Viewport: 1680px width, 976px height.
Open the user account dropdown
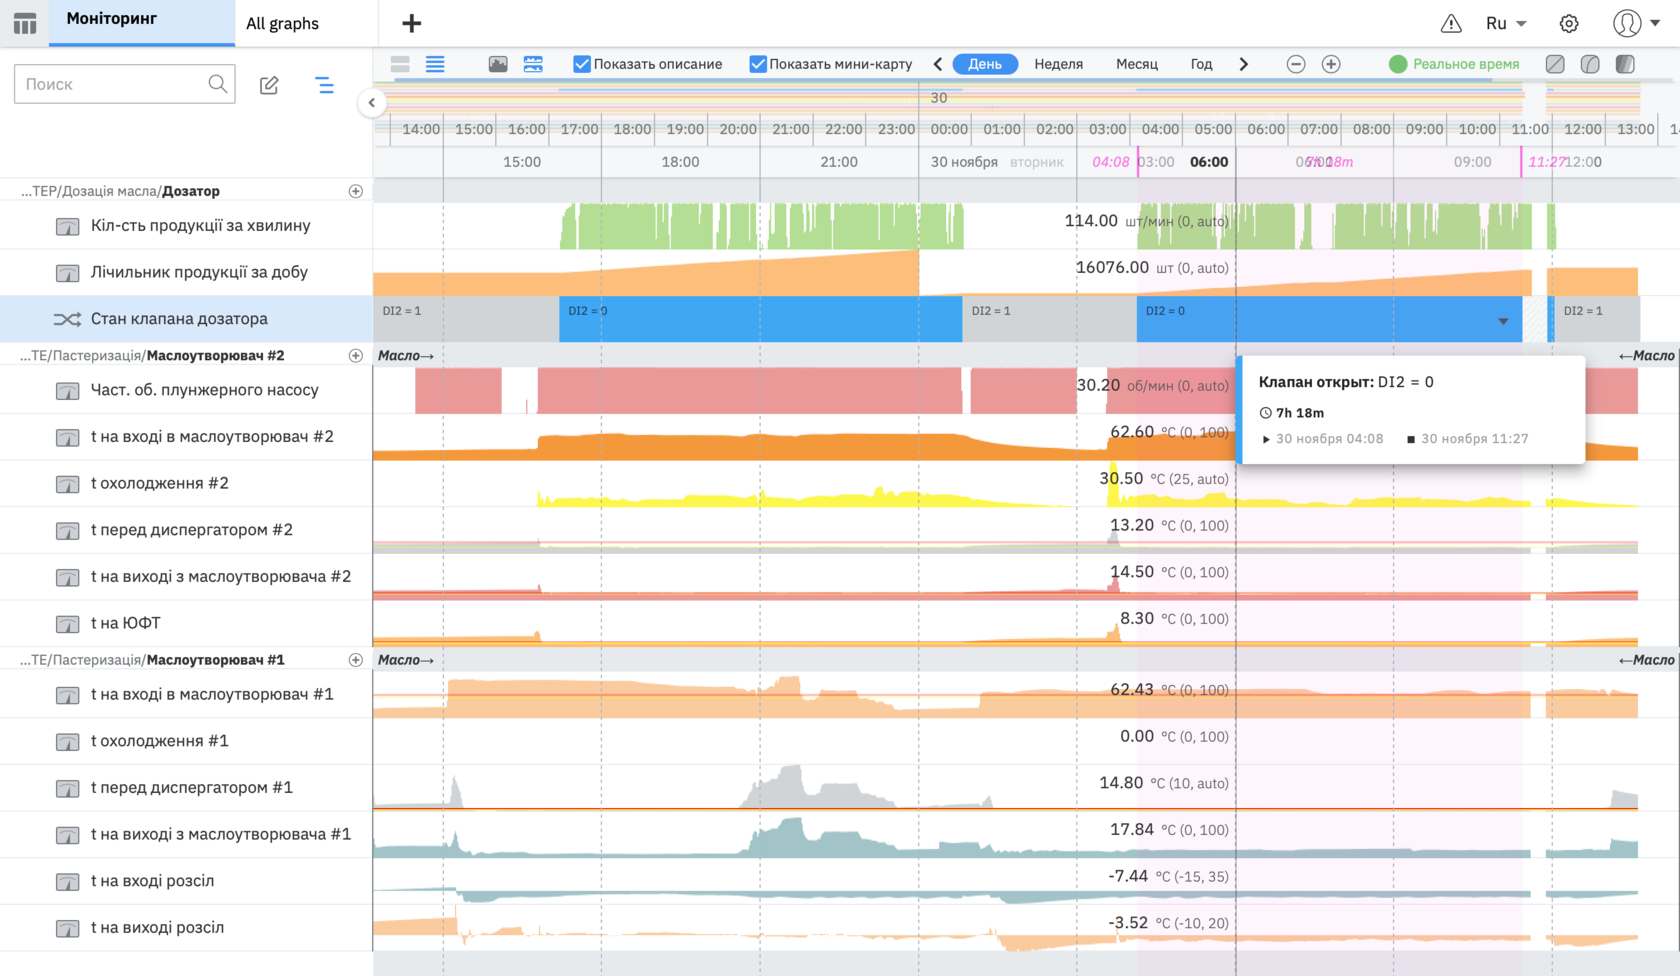point(1636,23)
